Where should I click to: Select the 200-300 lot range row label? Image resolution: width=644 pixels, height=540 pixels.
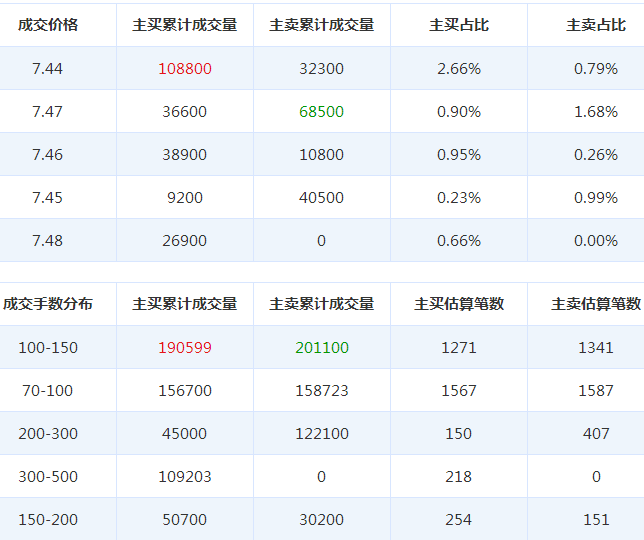click(x=48, y=434)
